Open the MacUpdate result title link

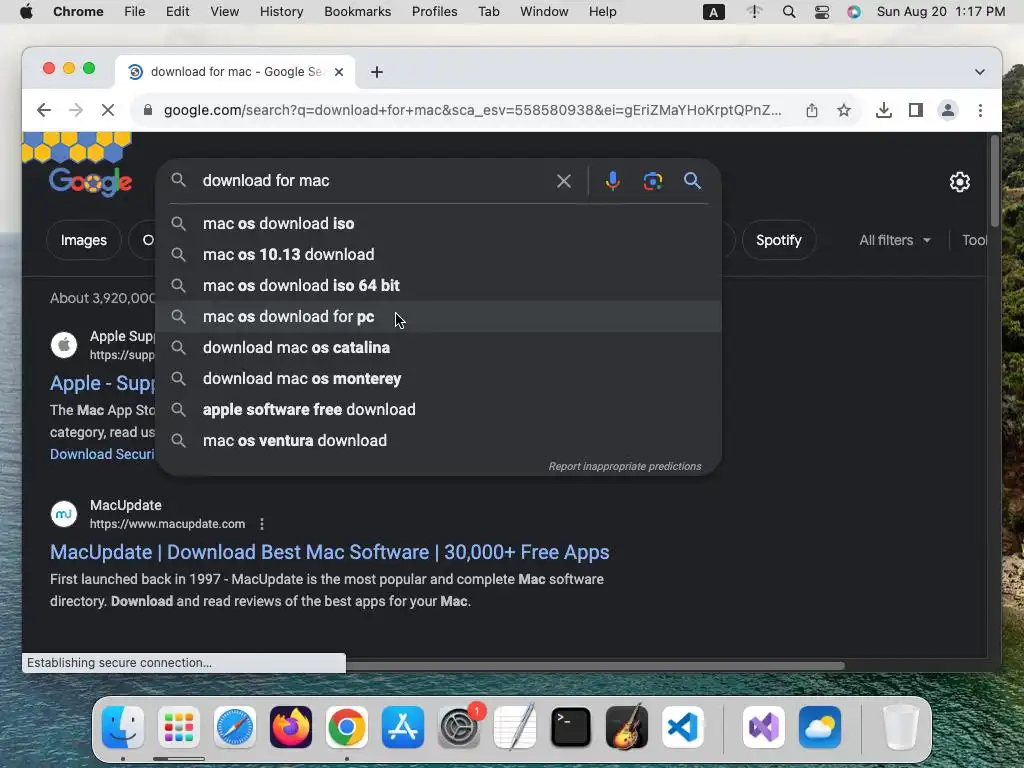(x=330, y=552)
